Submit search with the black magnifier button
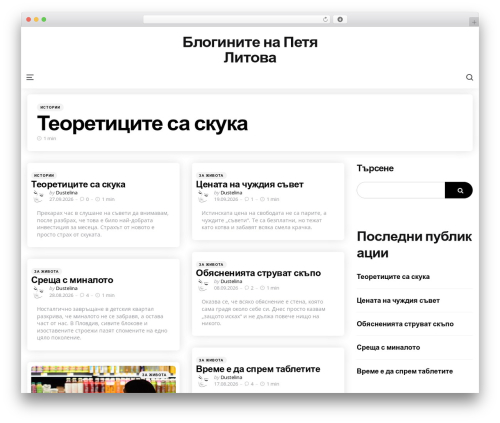 459,190
